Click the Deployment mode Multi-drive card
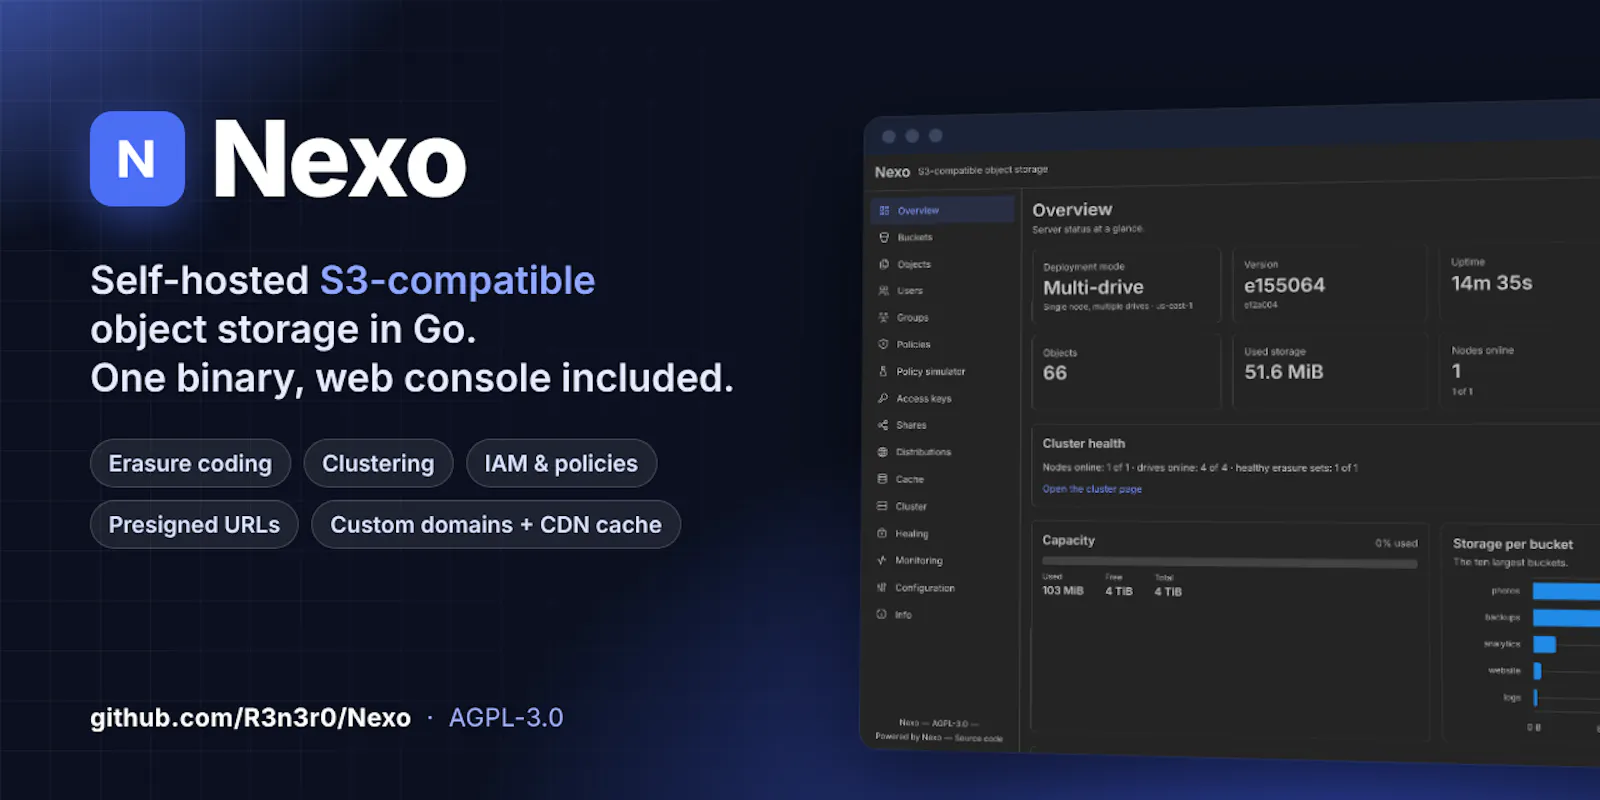The image size is (1600, 800). coord(1126,286)
